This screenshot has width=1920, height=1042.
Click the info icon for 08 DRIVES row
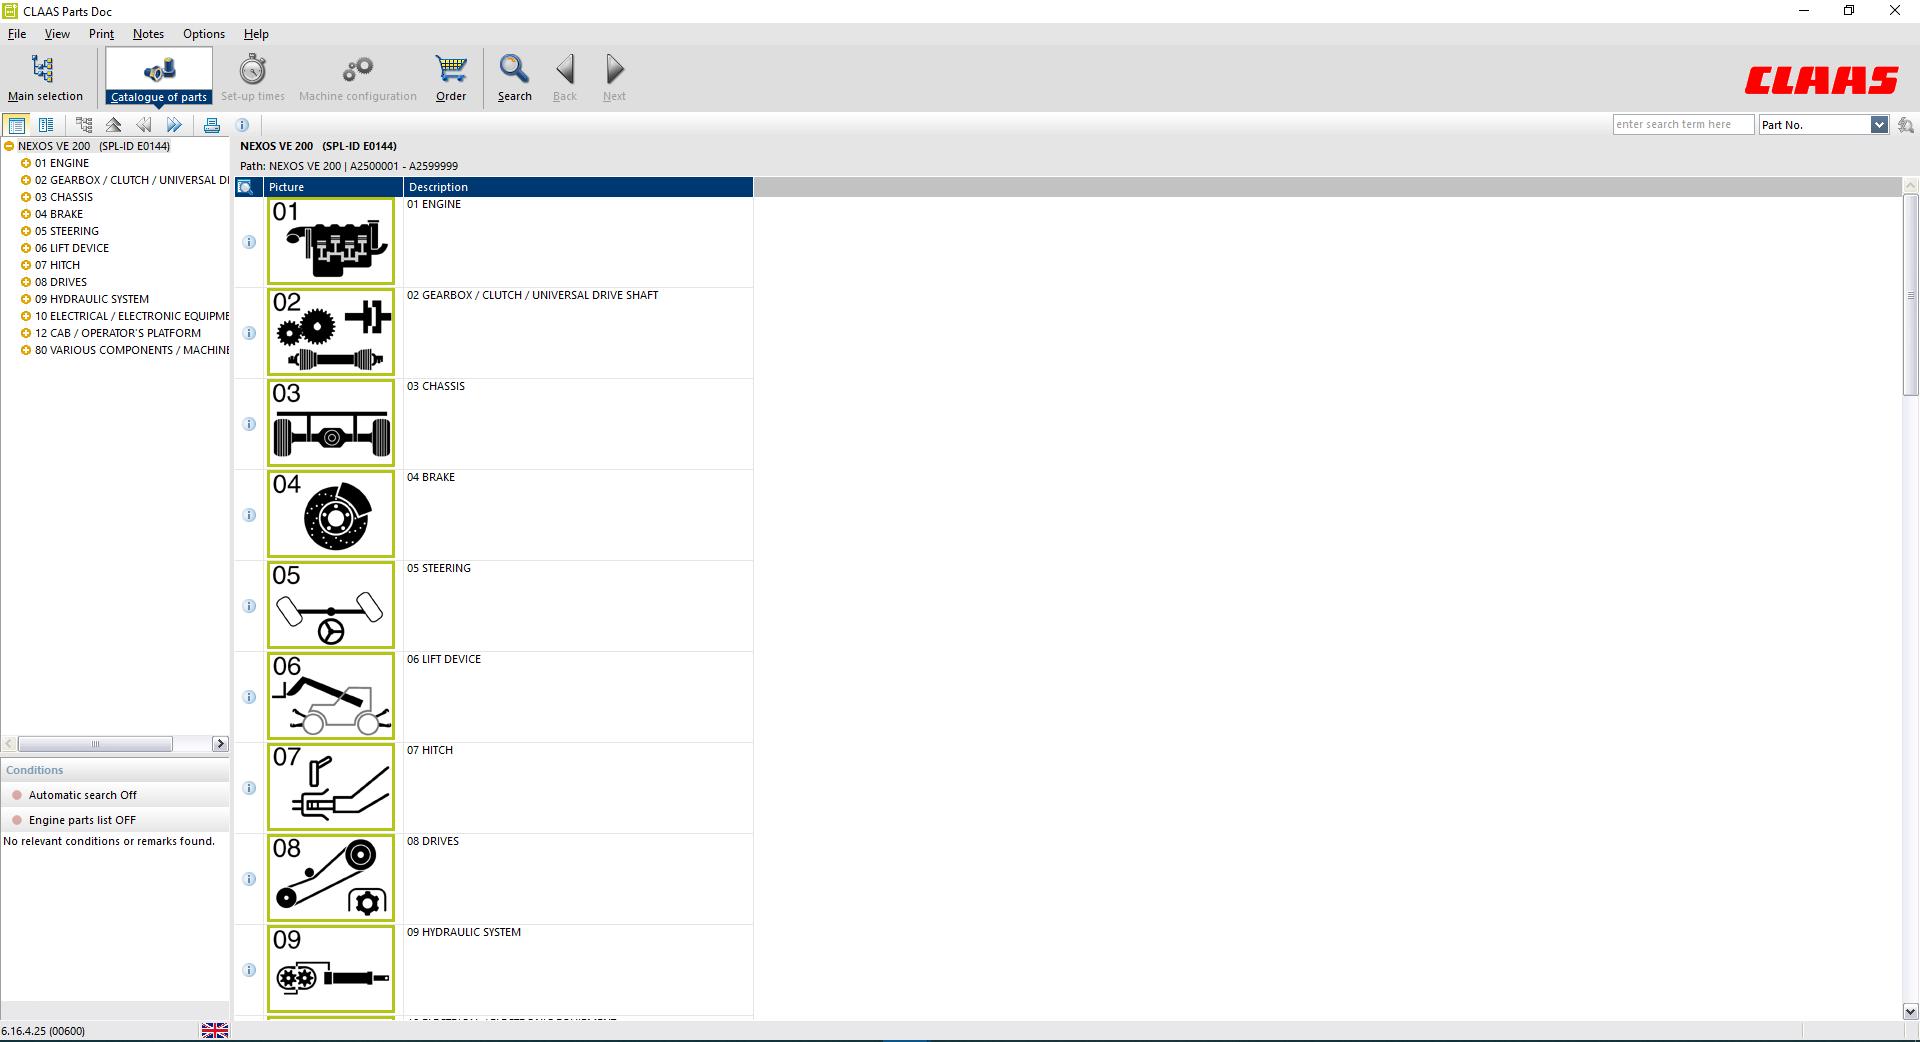click(249, 879)
